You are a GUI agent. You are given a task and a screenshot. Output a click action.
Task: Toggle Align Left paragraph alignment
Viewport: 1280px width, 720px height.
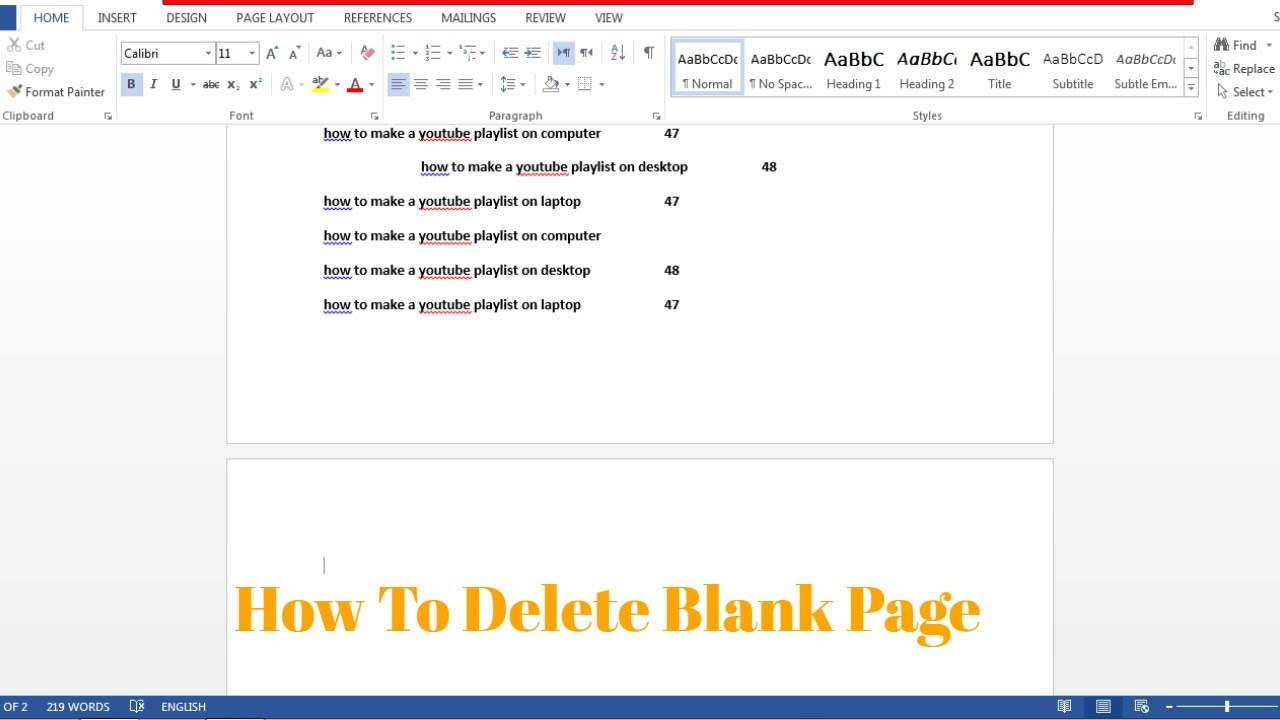pos(399,85)
